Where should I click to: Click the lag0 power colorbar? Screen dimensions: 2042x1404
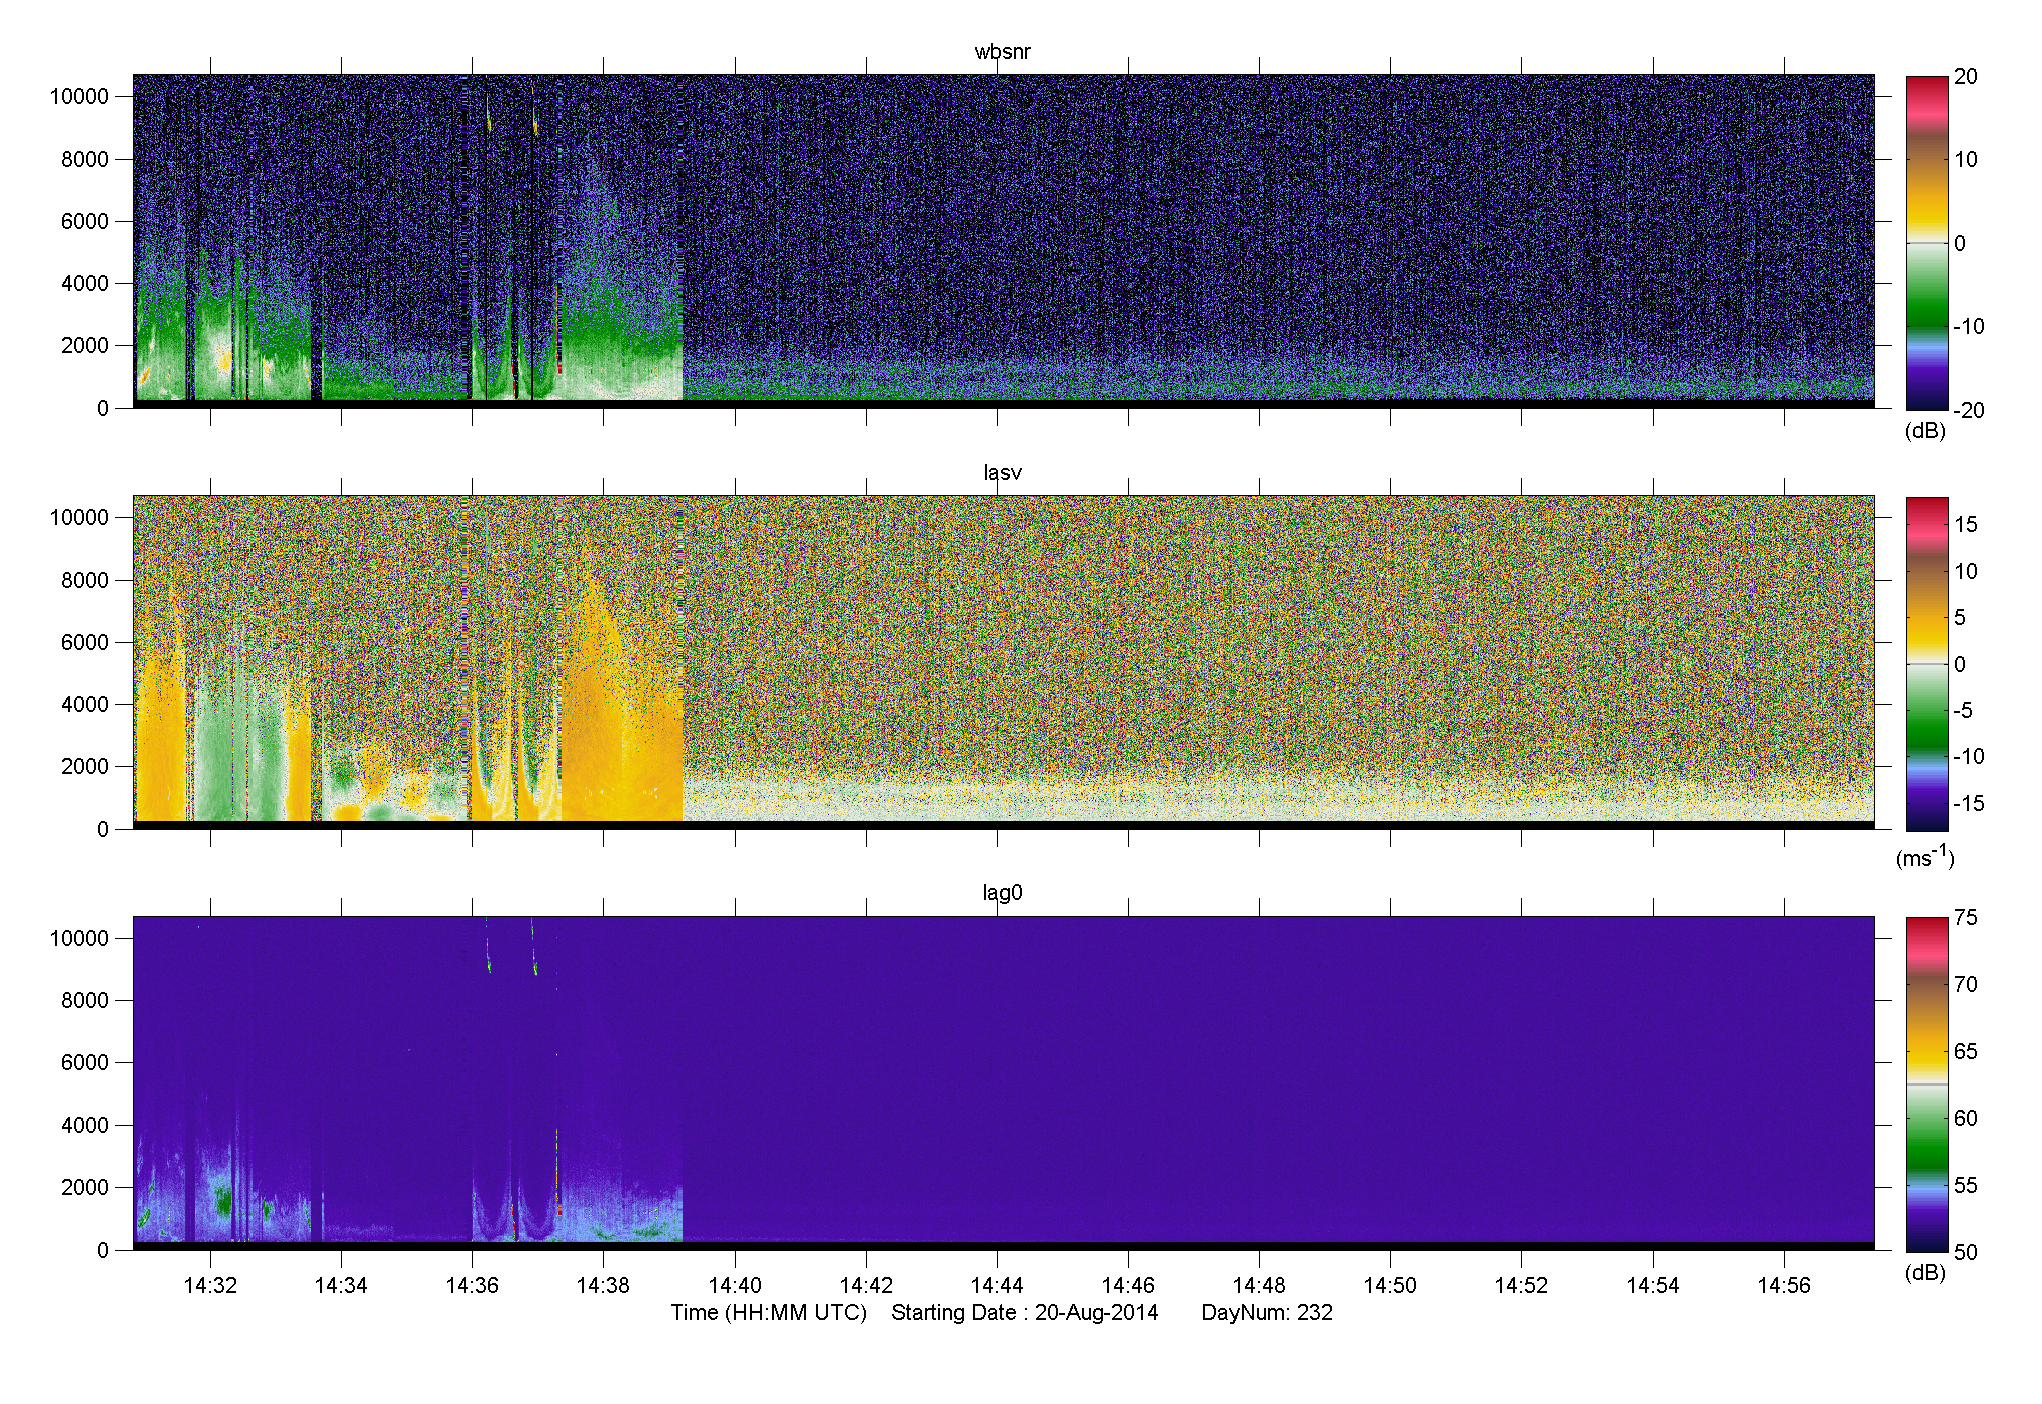pyautogui.click(x=1927, y=1084)
